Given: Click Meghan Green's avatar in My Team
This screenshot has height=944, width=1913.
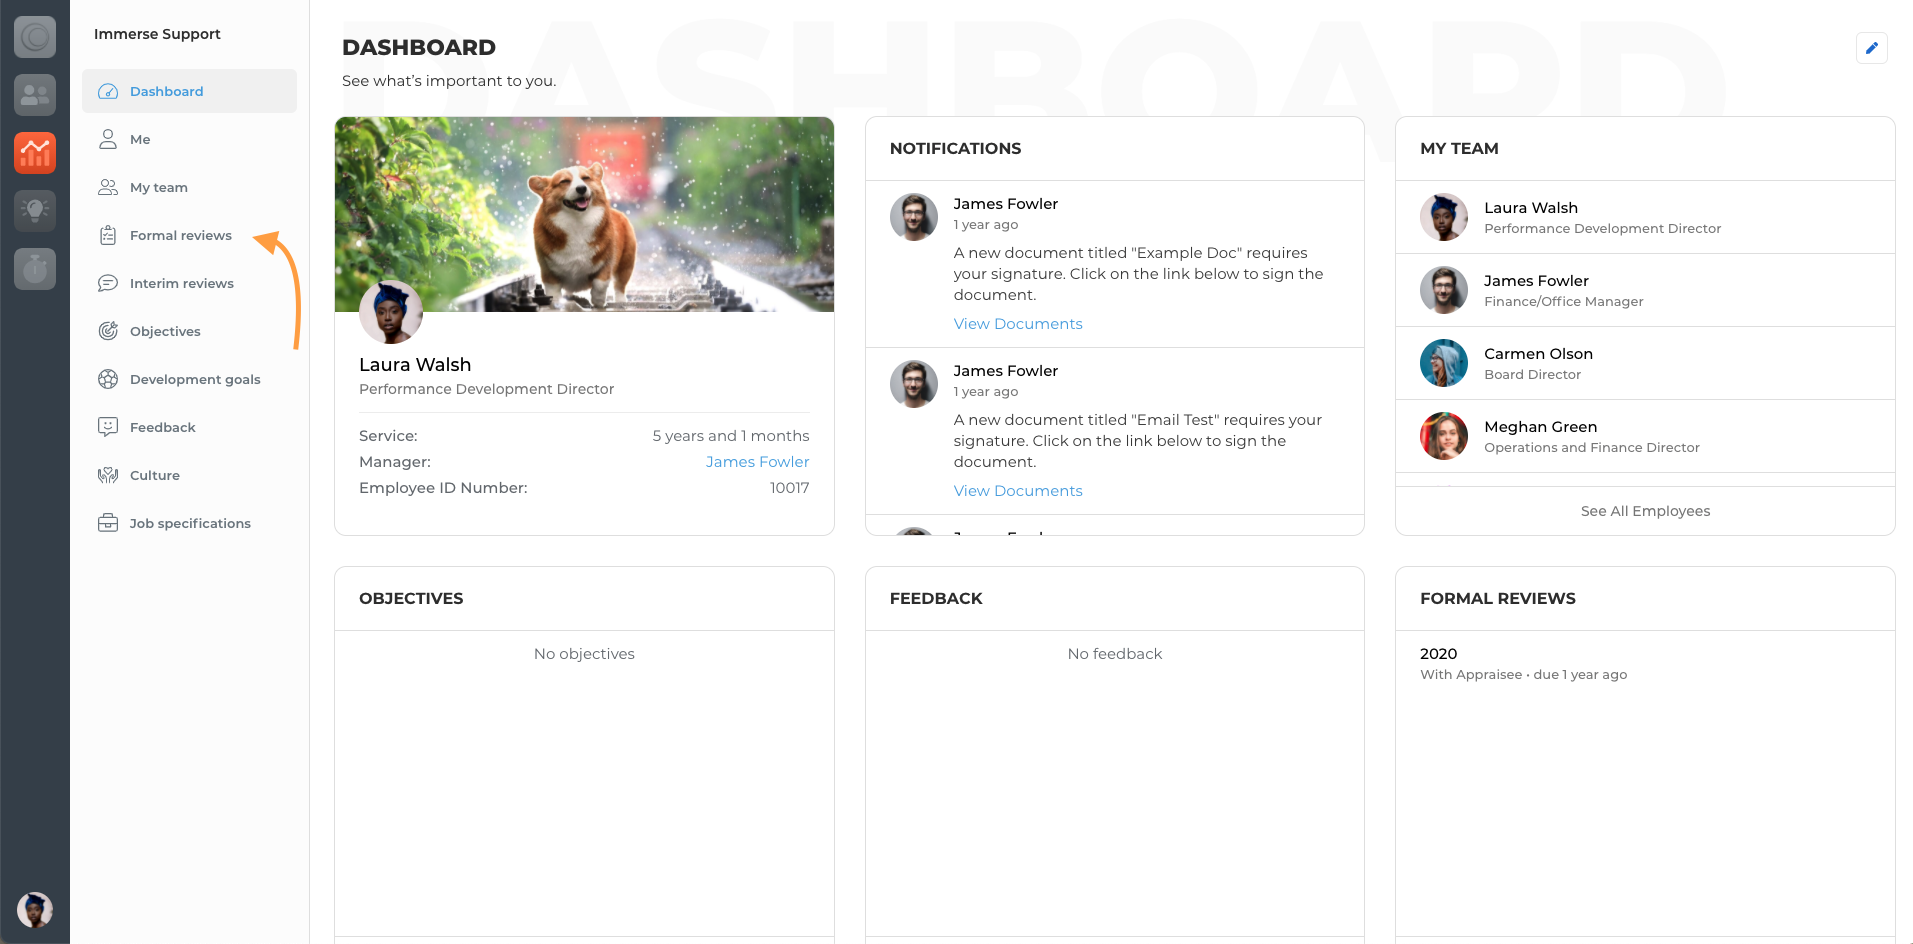Looking at the screenshot, I should point(1444,436).
